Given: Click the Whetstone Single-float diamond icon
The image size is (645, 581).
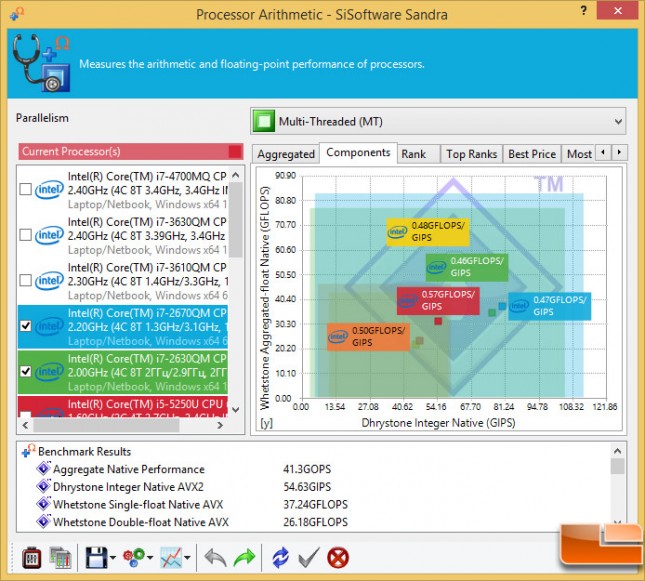Looking at the screenshot, I should 43,504.
